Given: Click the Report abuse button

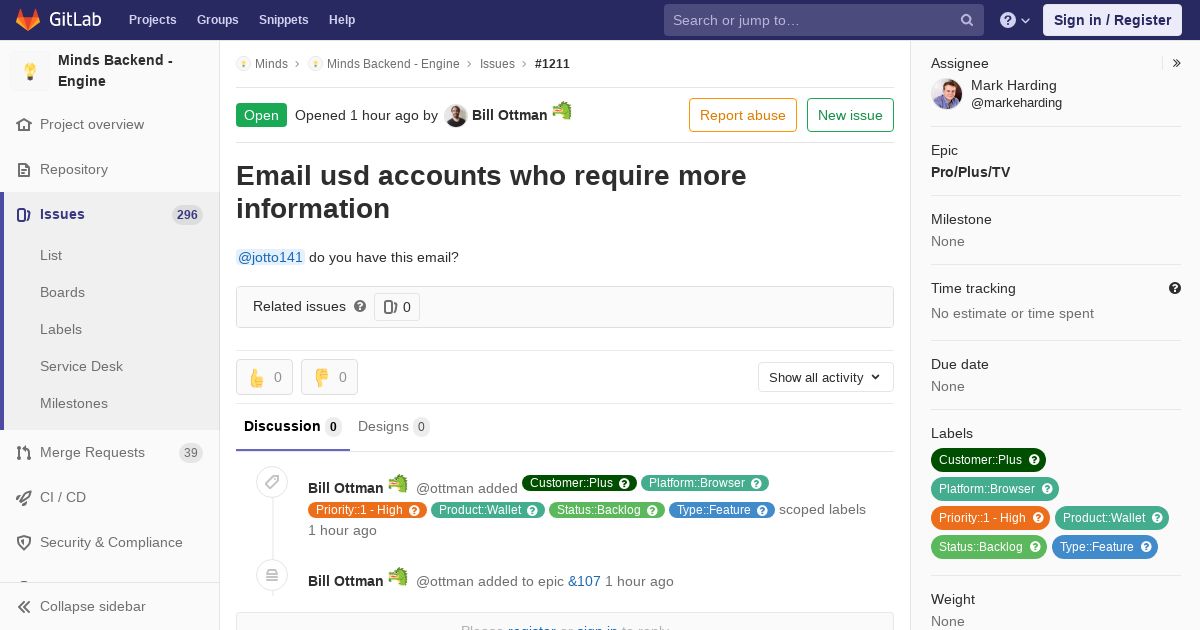Looking at the screenshot, I should 743,115.
